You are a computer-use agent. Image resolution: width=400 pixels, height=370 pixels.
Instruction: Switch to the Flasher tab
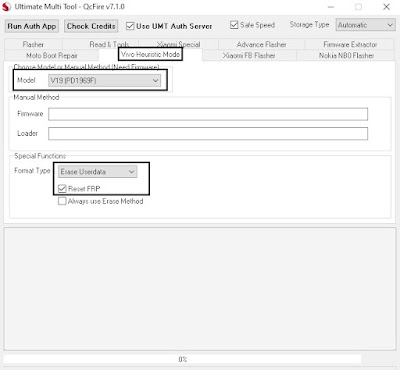[x=33, y=44]
